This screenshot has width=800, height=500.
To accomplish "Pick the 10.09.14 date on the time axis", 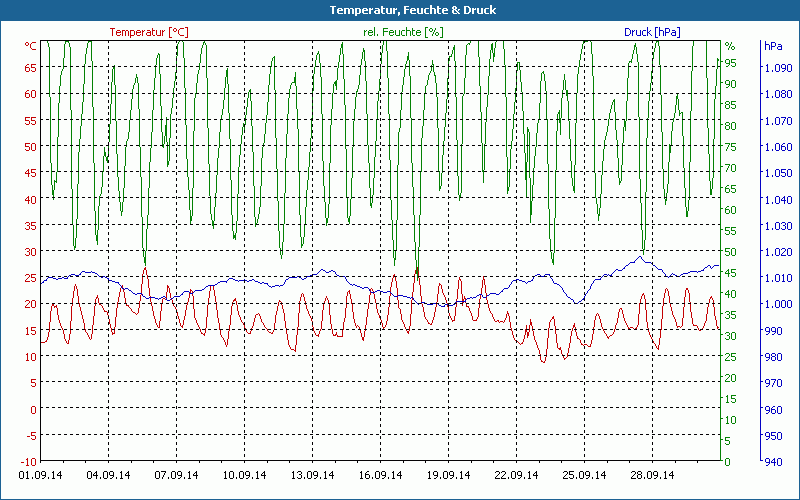I will click(244, 476).
